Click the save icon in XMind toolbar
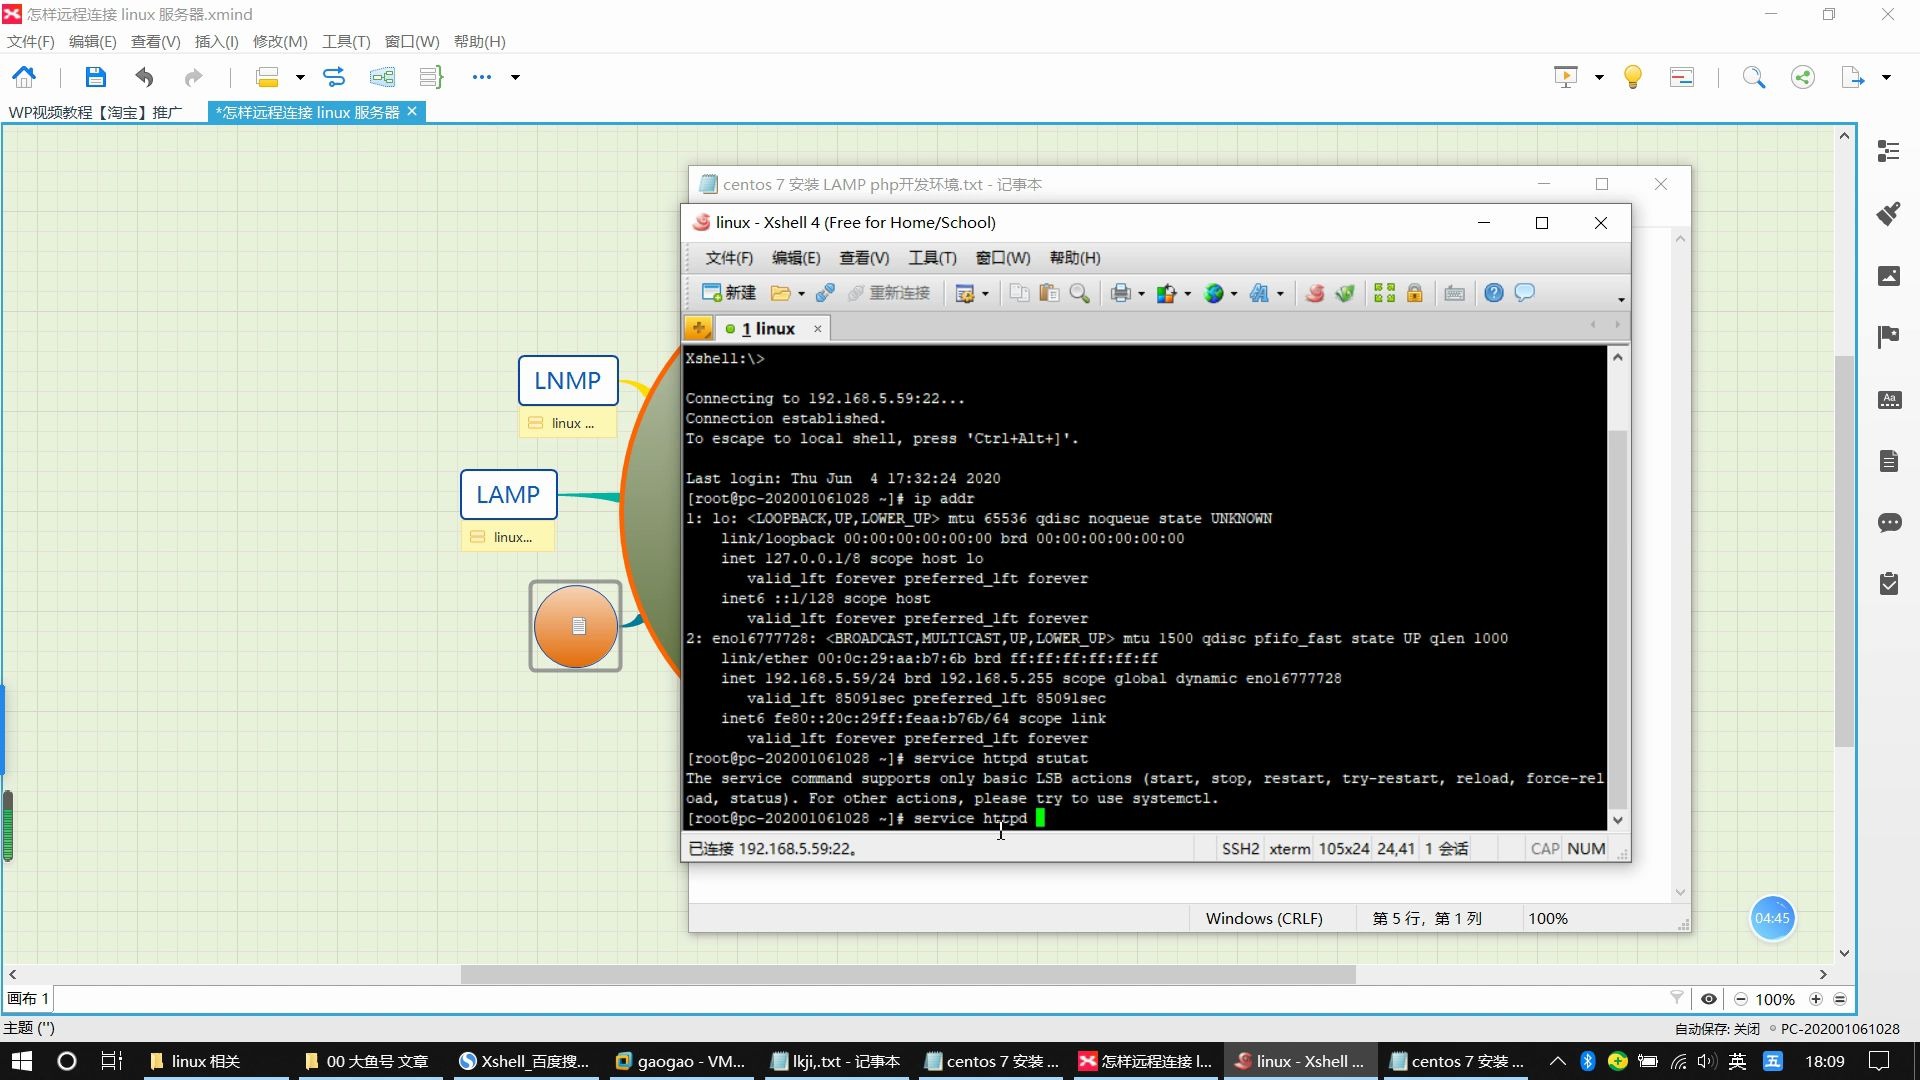This screenshot has height=1080, width=1920. (95, 76)
